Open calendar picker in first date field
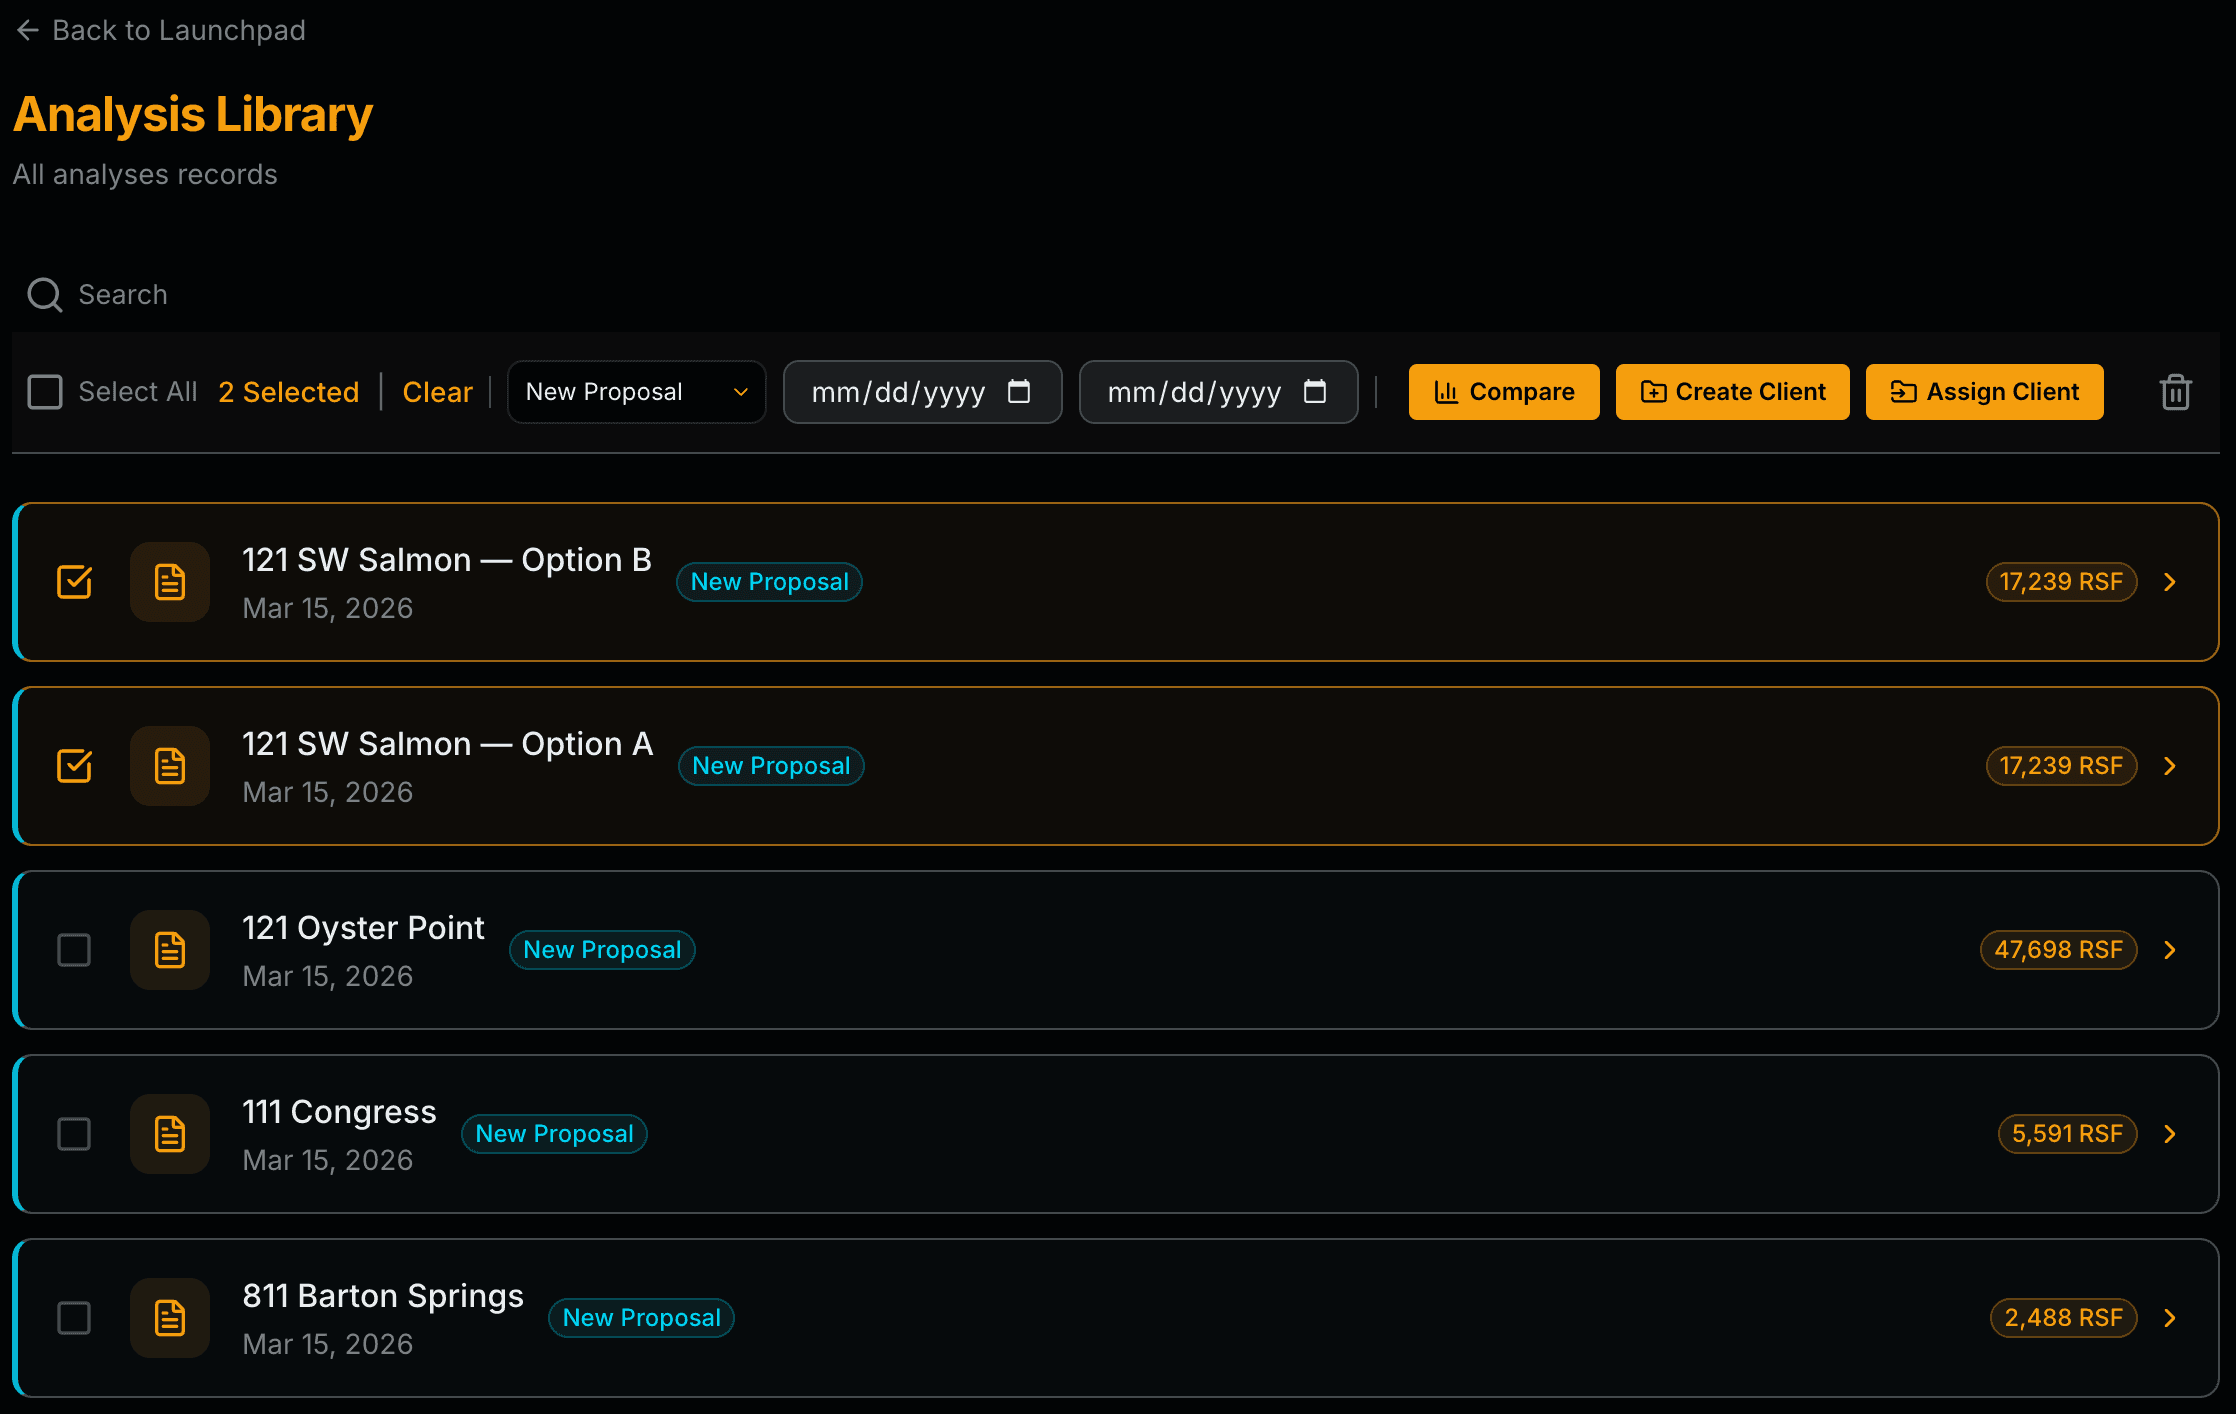 coord(1019,392)
